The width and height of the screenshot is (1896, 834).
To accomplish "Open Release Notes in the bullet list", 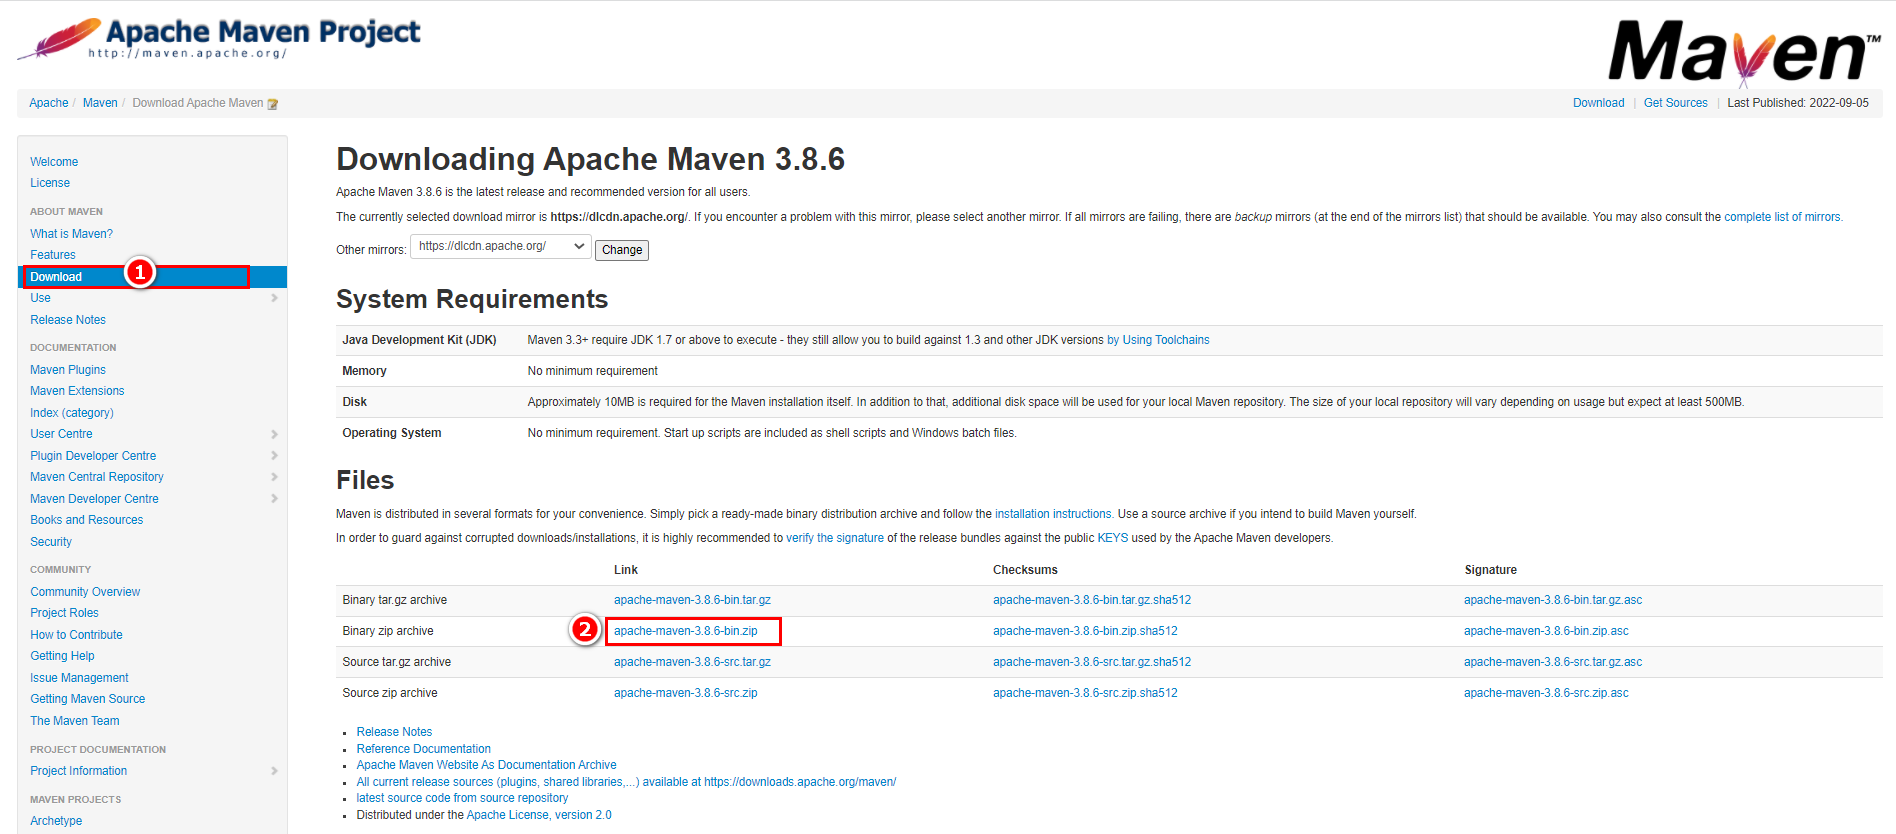I will [394, 732].
